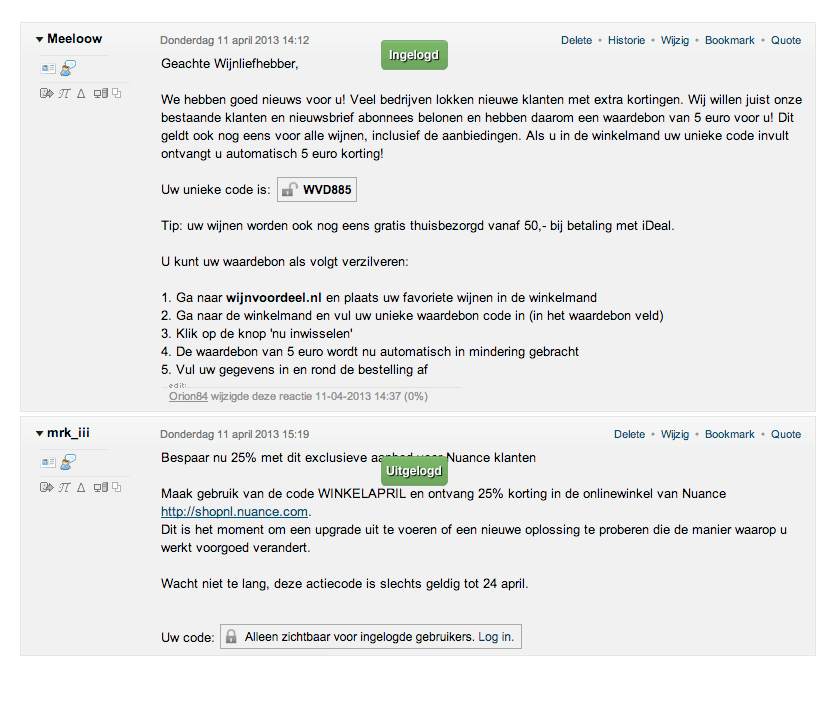Click the unlocked code box WVD885
The height and width of the screenshot is (720, 820).
(x=317, y=190)
